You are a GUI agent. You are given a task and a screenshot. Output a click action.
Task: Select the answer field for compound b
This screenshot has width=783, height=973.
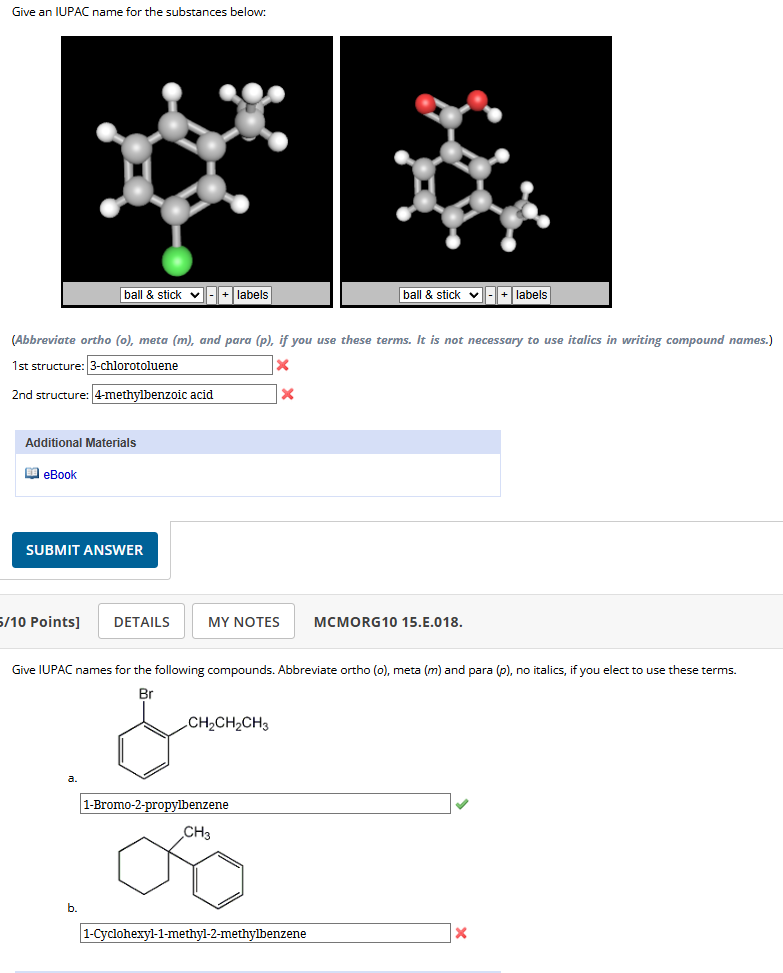[x=264, y=933]
